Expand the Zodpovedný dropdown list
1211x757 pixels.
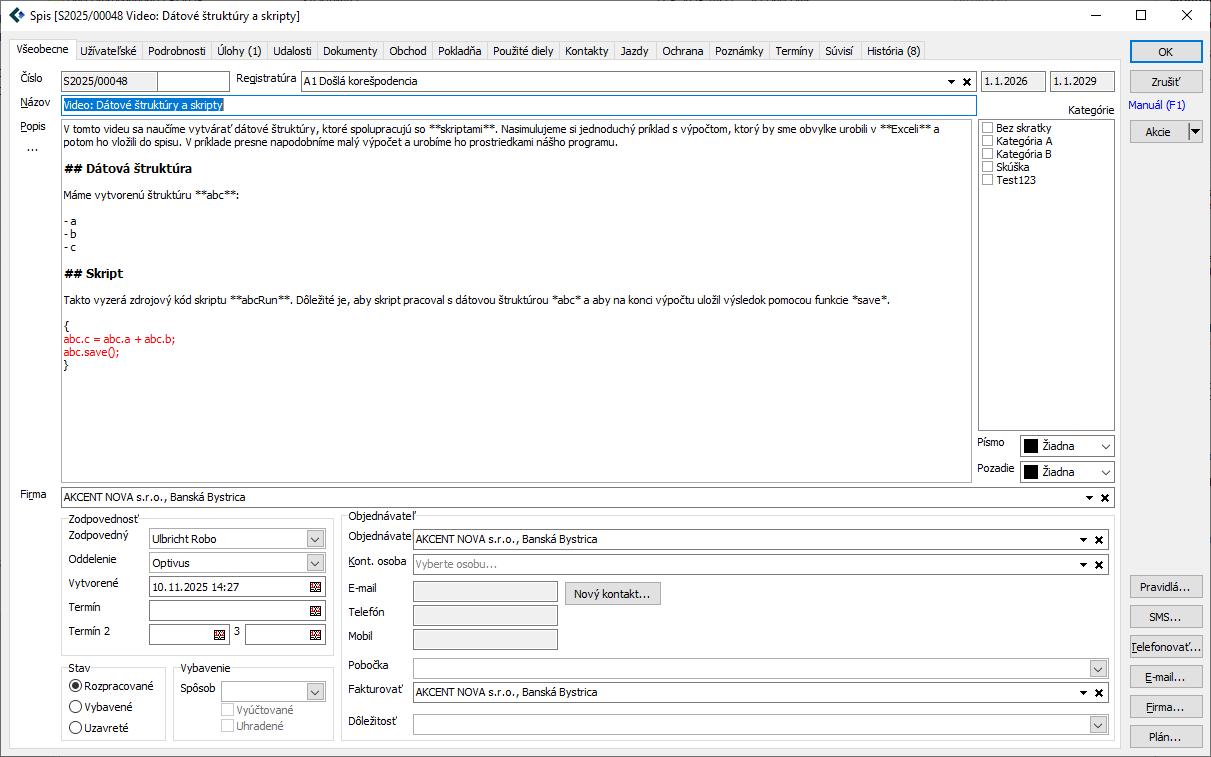coord(316,539)
